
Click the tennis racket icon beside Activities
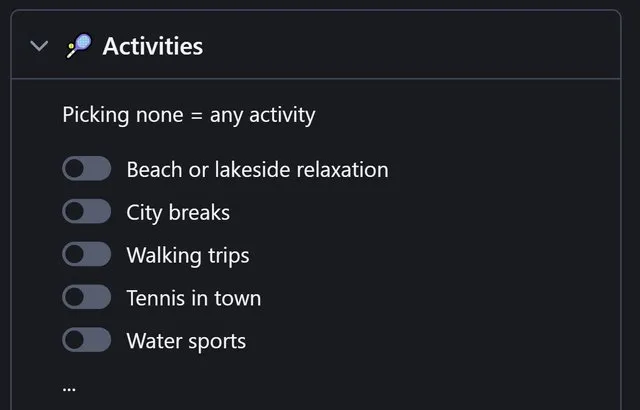[79, 46]
